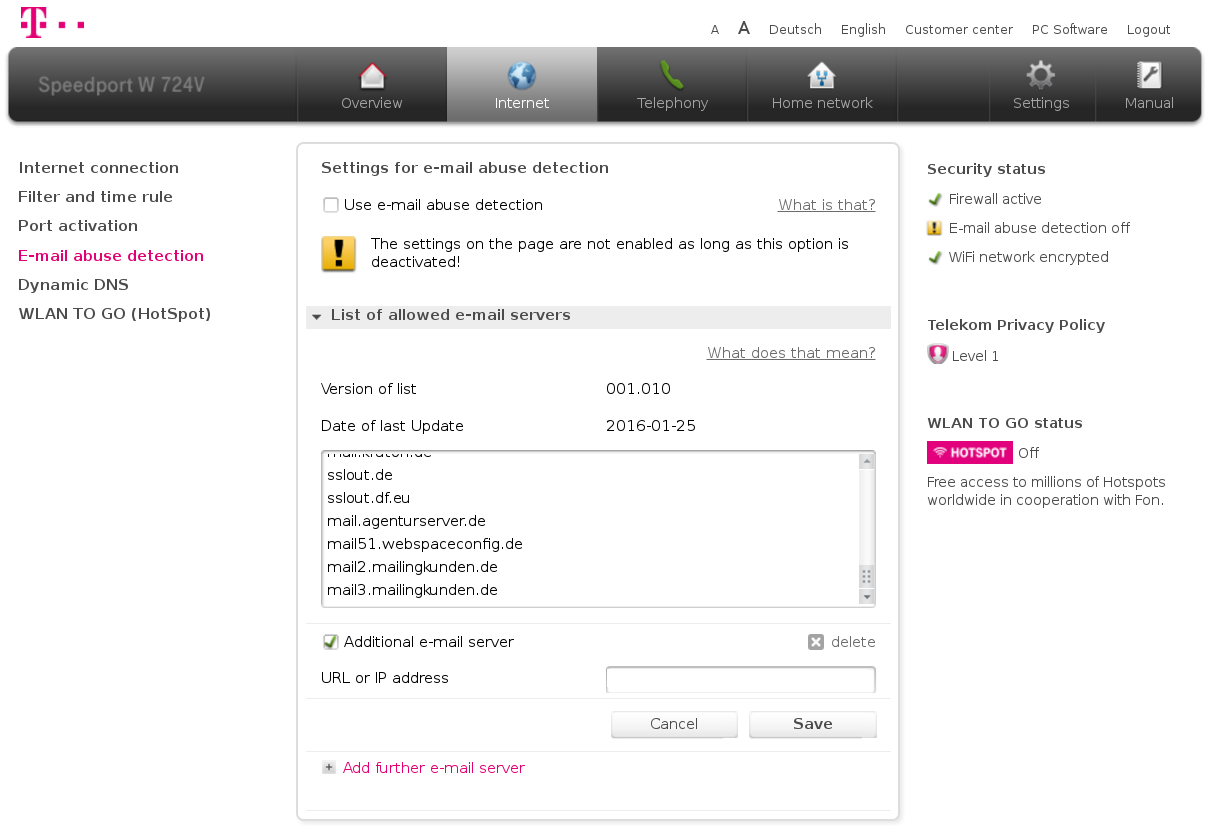Enable Use e-mail abuse detection checkbox
1207x837 pixels.
point(331,205)
